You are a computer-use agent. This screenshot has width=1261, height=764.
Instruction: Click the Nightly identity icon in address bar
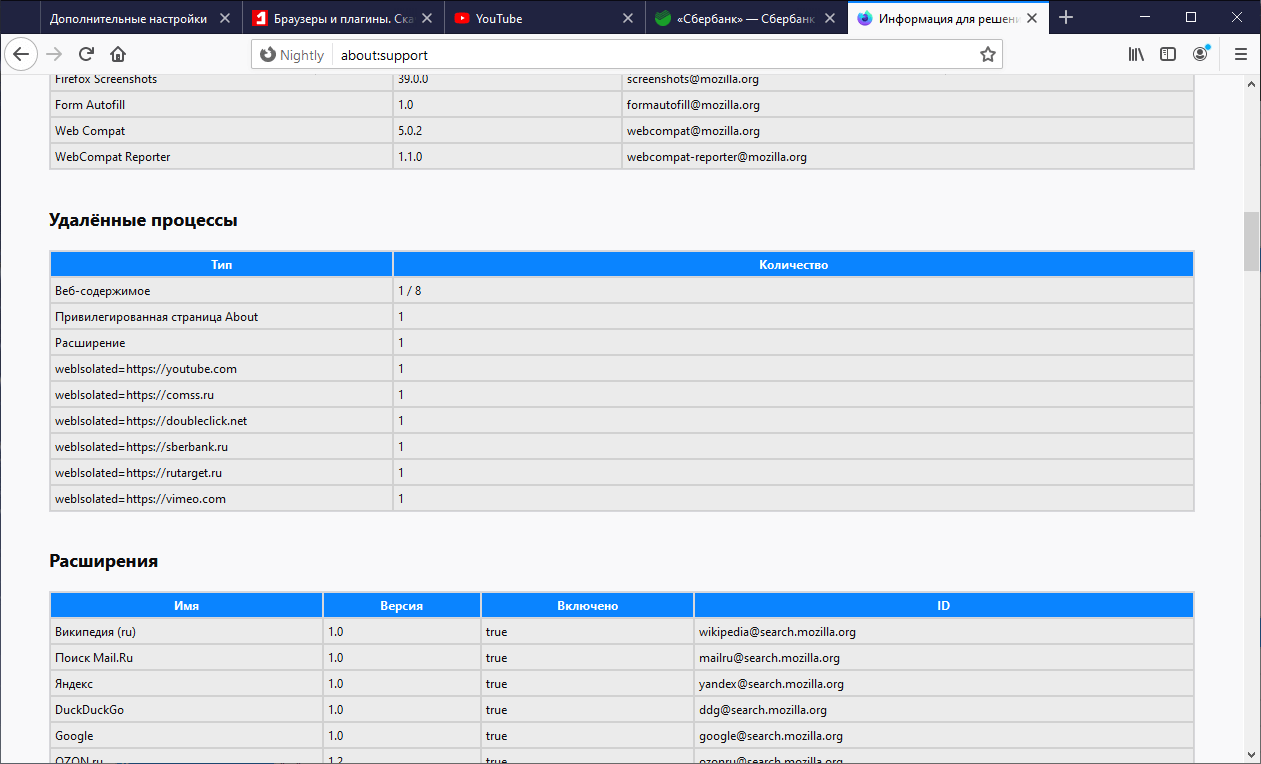click(x=267, y=54)
